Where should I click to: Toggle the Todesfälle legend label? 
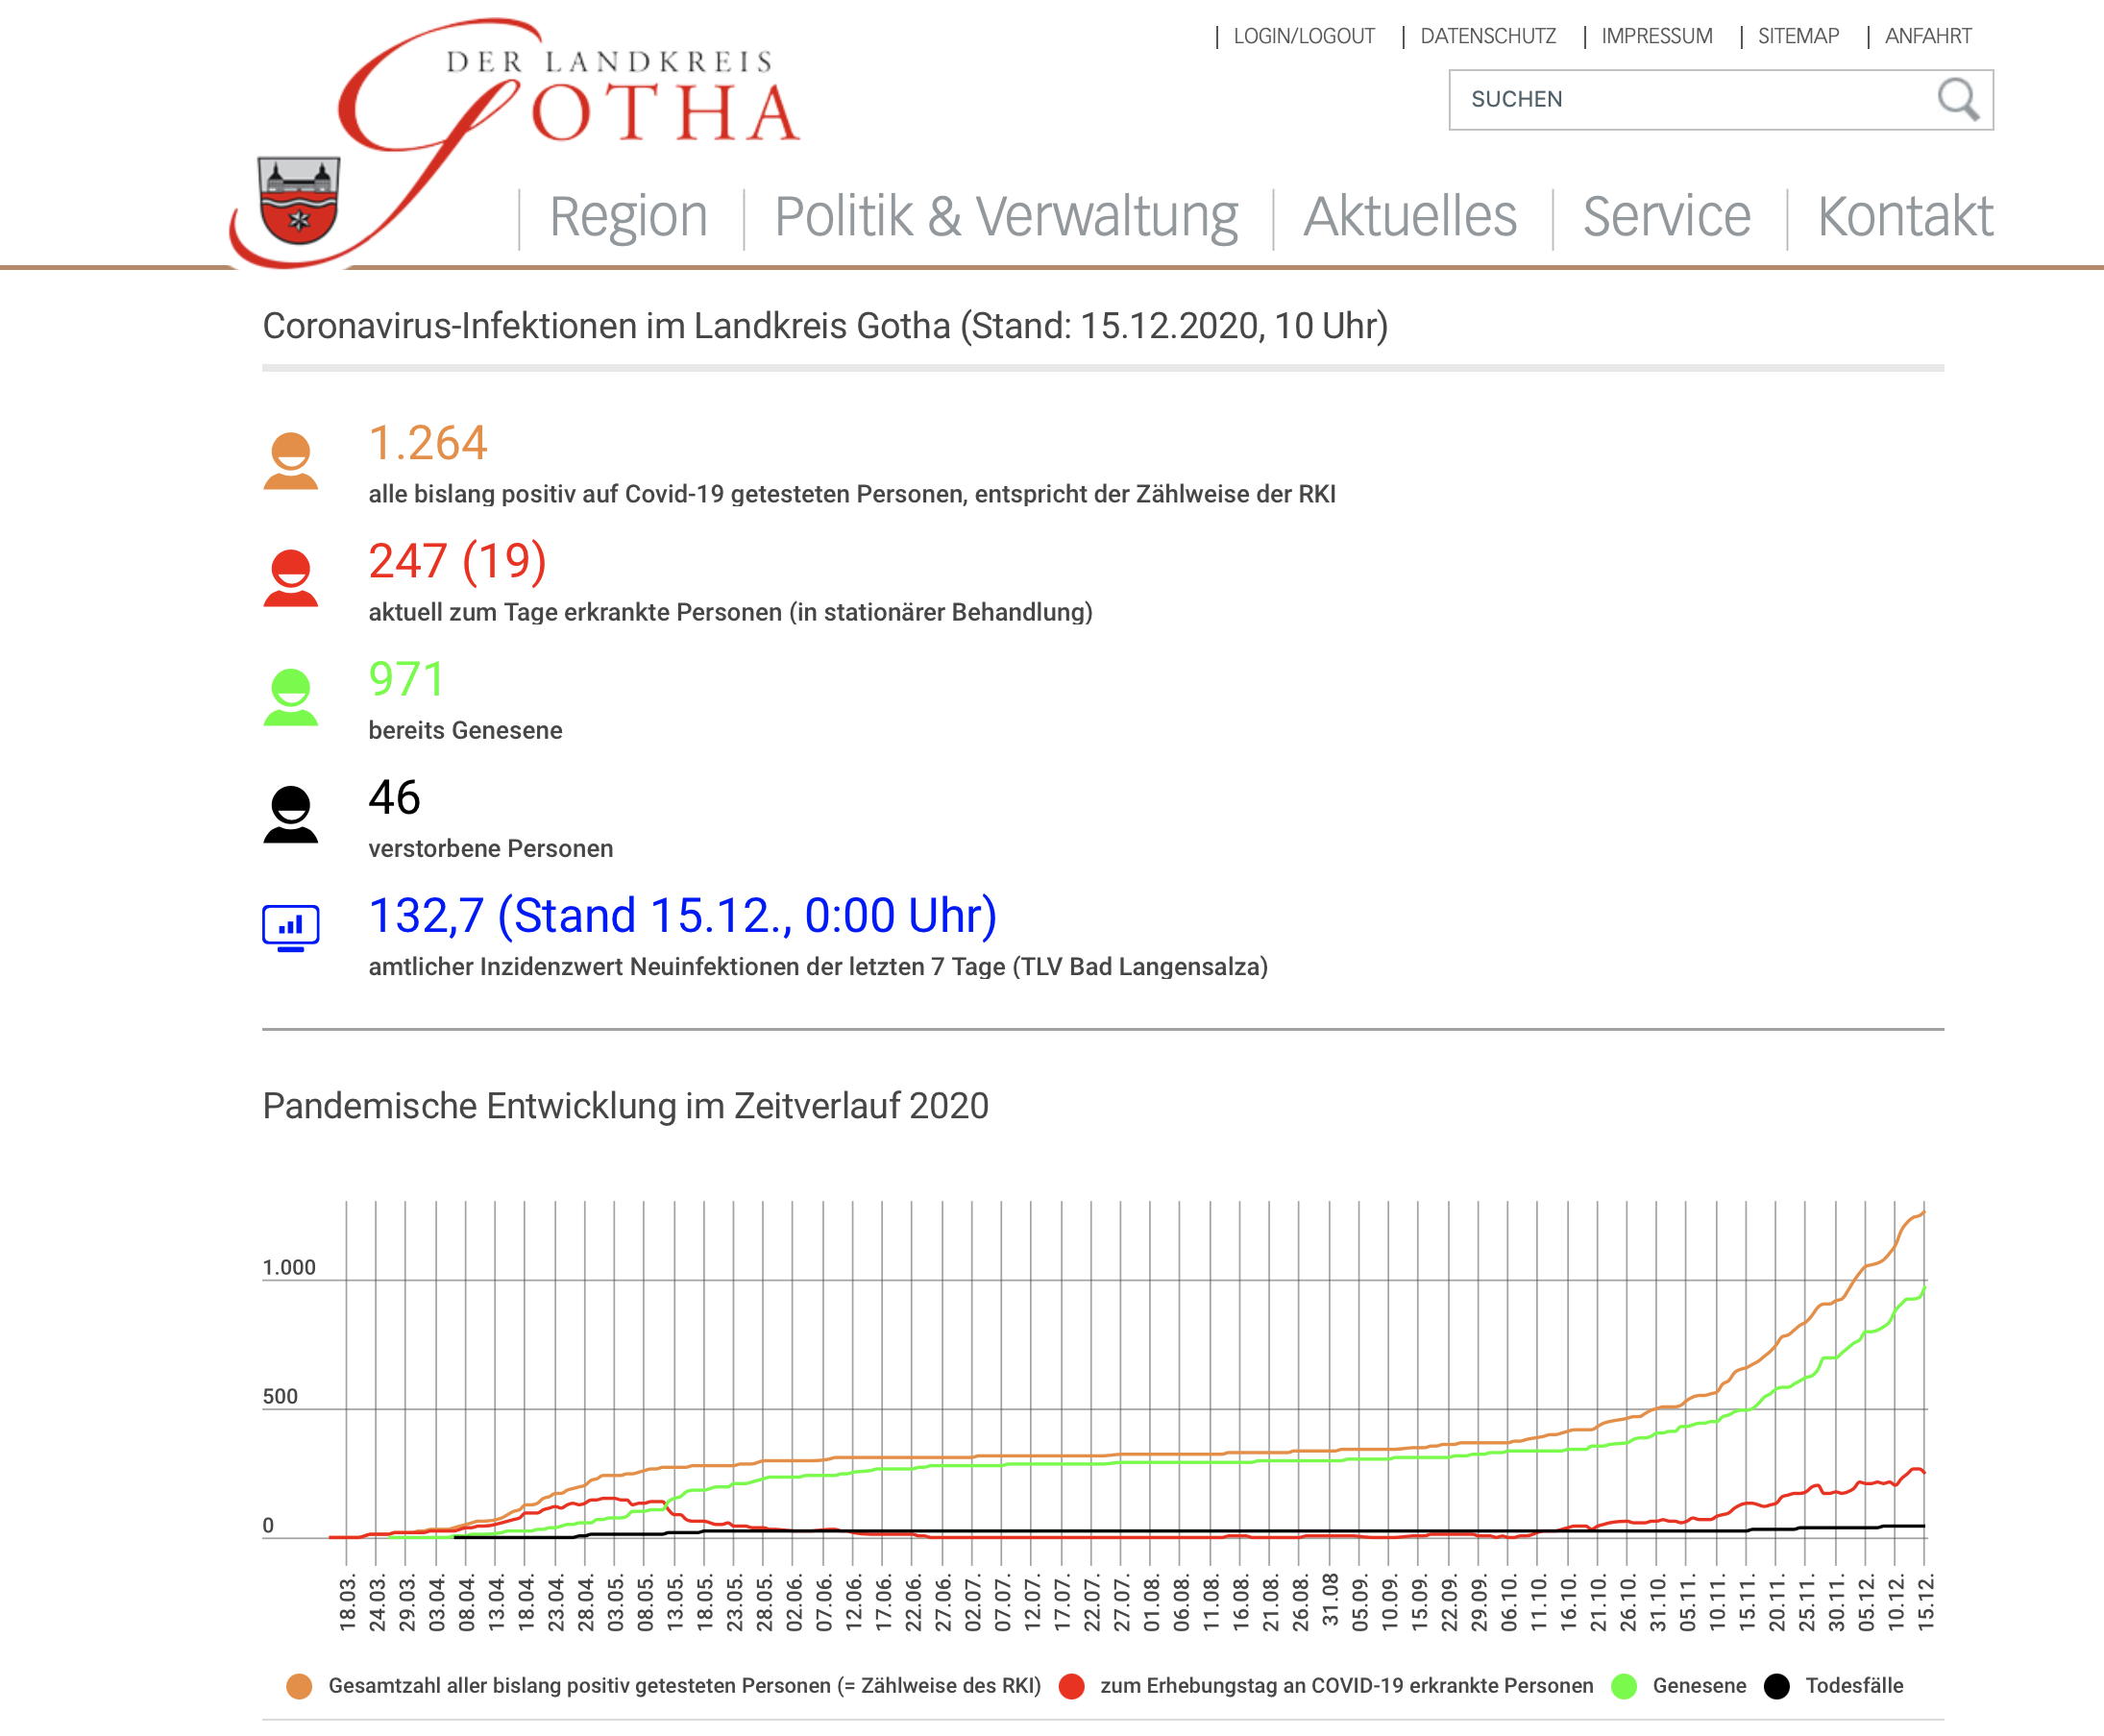(1854, 1686)
